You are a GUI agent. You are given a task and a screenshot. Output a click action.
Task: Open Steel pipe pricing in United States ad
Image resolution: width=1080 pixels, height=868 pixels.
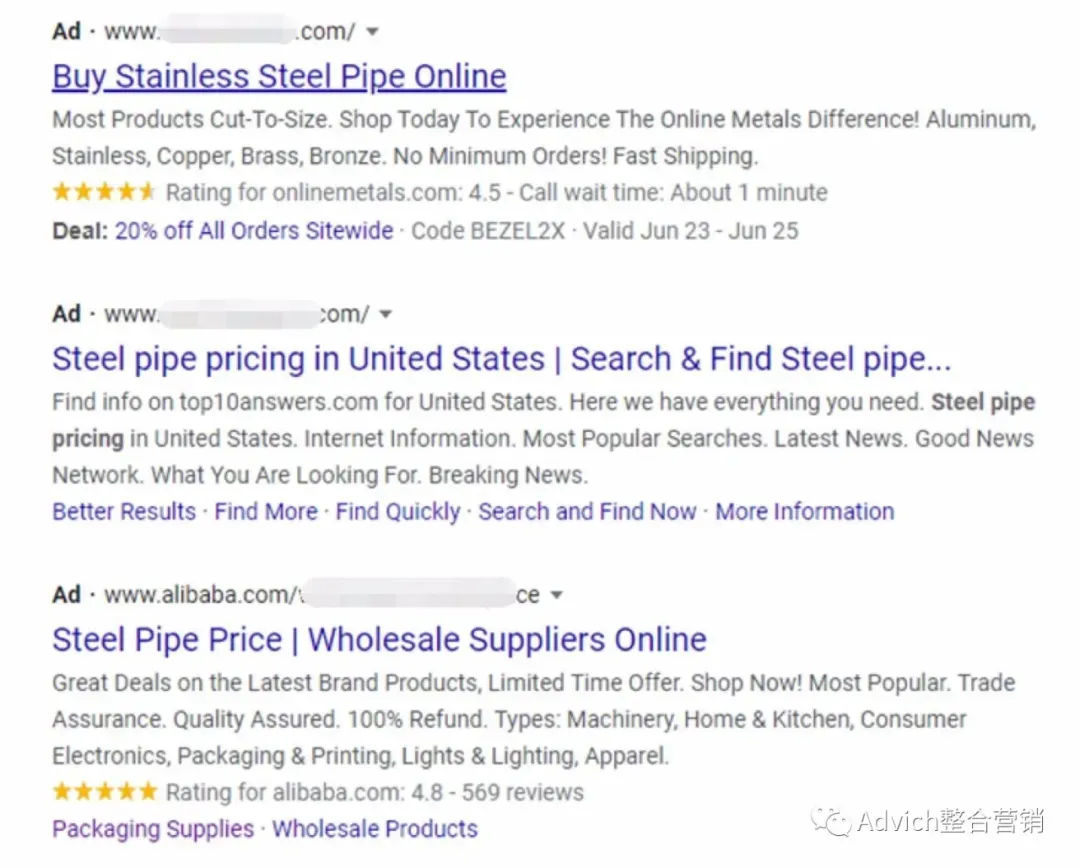[x=501, y=359]
